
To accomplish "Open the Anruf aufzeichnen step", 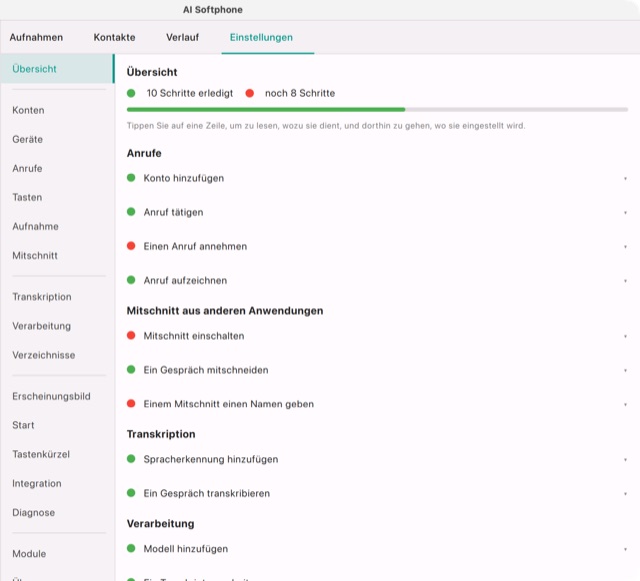I will pos(377,280).
